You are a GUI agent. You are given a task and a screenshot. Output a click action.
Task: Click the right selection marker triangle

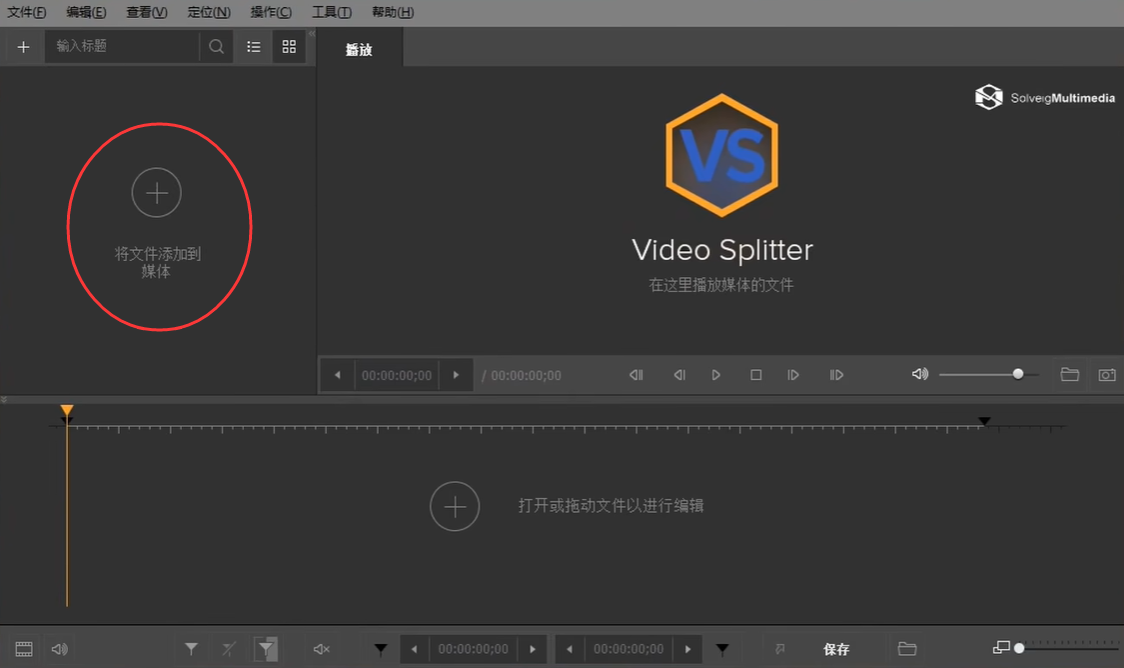(x=723, y=649)
